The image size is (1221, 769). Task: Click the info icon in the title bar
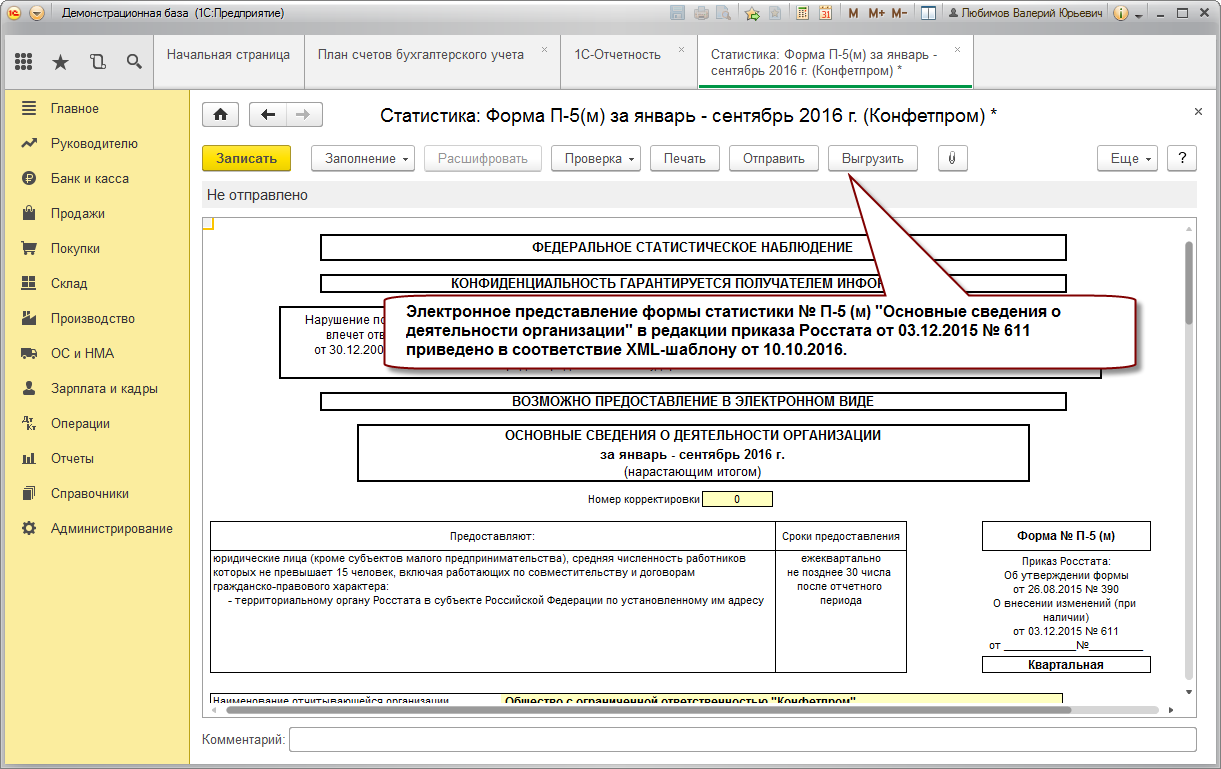pos(1121,14)
